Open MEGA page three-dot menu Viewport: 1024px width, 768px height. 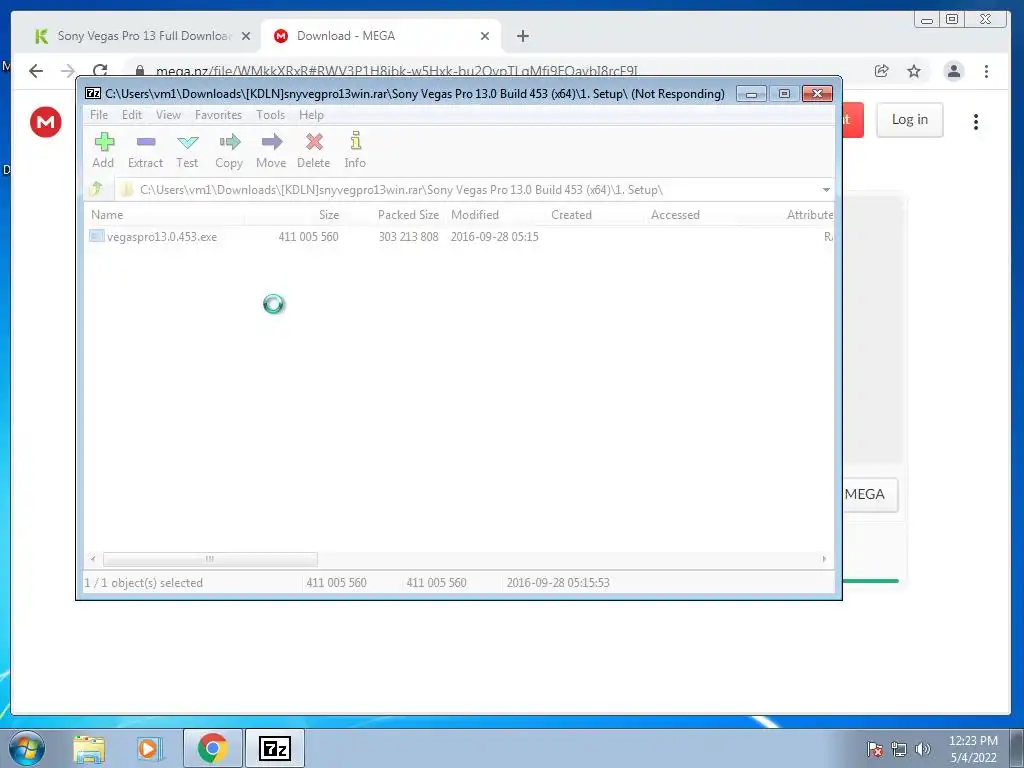click(976, 121)
